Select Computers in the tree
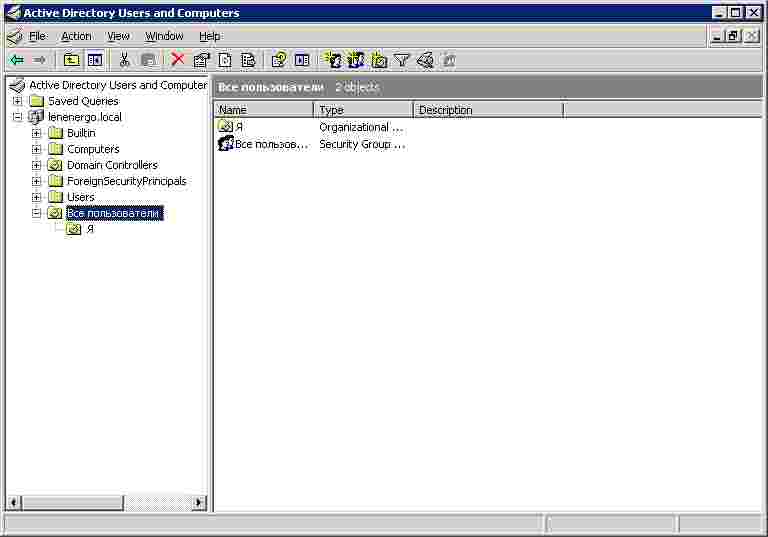This screenshot has width=768, height=537. [x=93, y=149]
